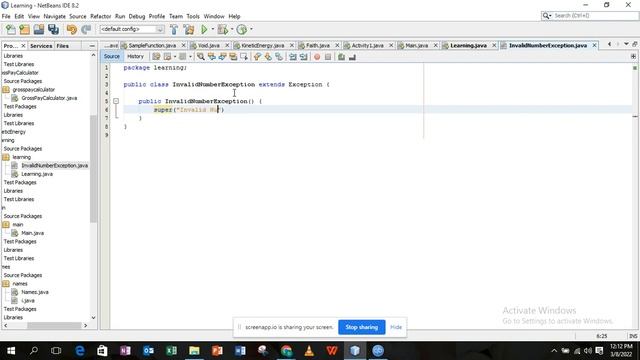Select GrossPayCalculator.java in project tree
The width and height of the screenshot is (640, 360).
point(49,98)
